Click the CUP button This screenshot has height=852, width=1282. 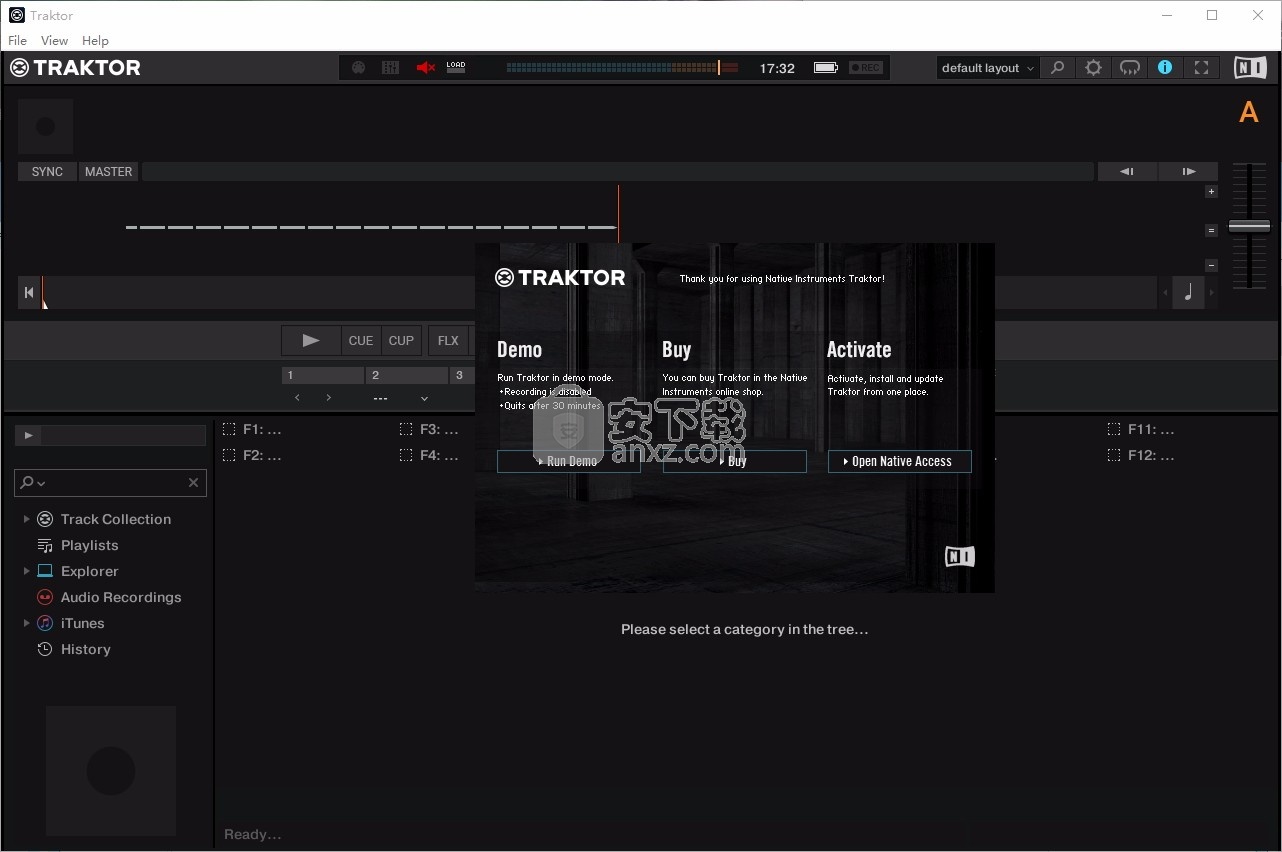[x=401, y=341]
